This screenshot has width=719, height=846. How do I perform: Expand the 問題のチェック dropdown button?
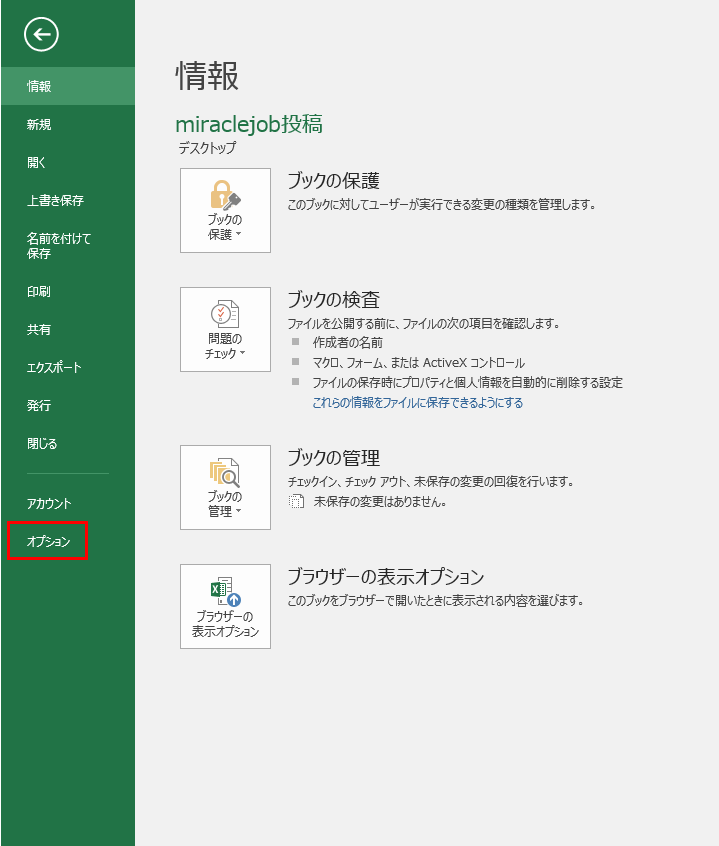pyautogui.click(x=225, y=329)
